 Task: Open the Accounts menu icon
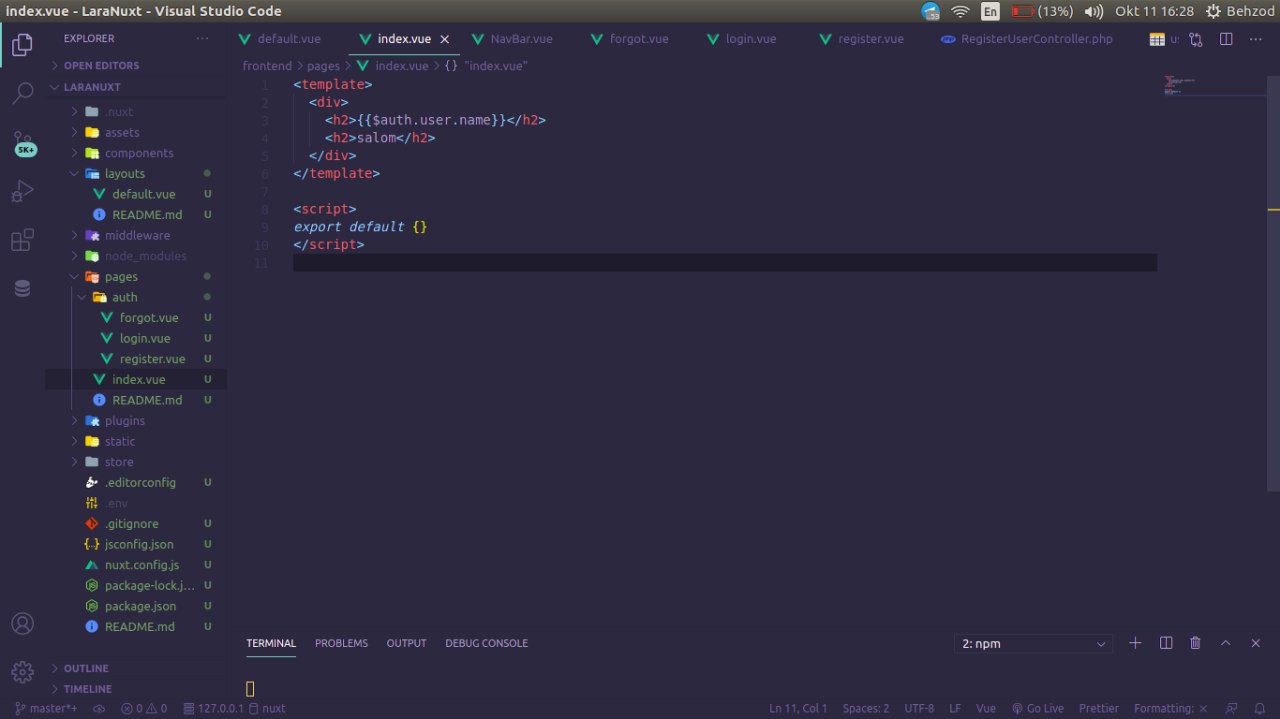(x=22, y=623)
